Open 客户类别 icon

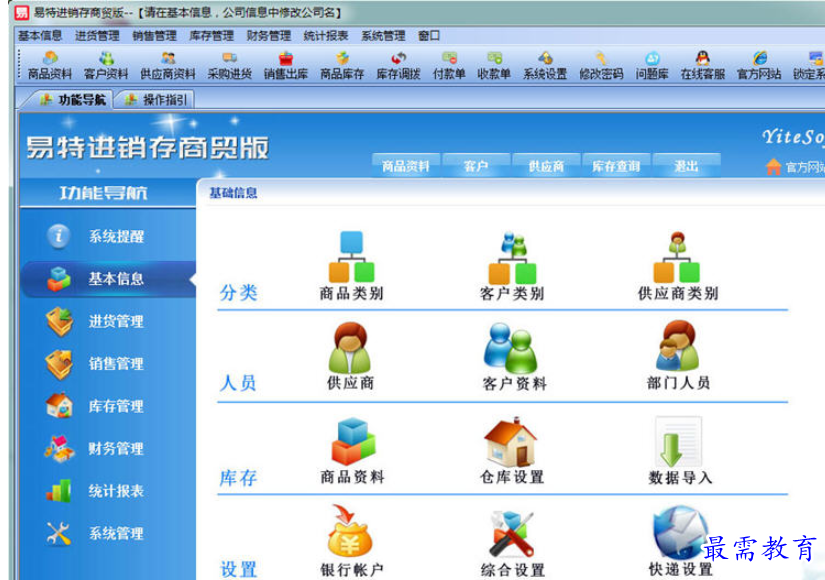pos(512,266)
